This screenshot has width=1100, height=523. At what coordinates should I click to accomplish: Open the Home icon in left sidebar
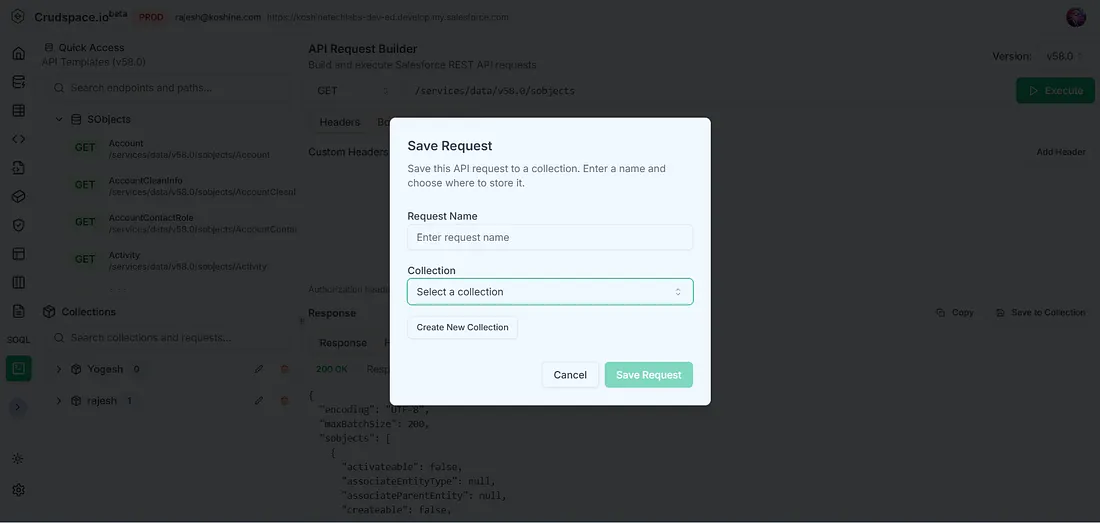point(18,53)
